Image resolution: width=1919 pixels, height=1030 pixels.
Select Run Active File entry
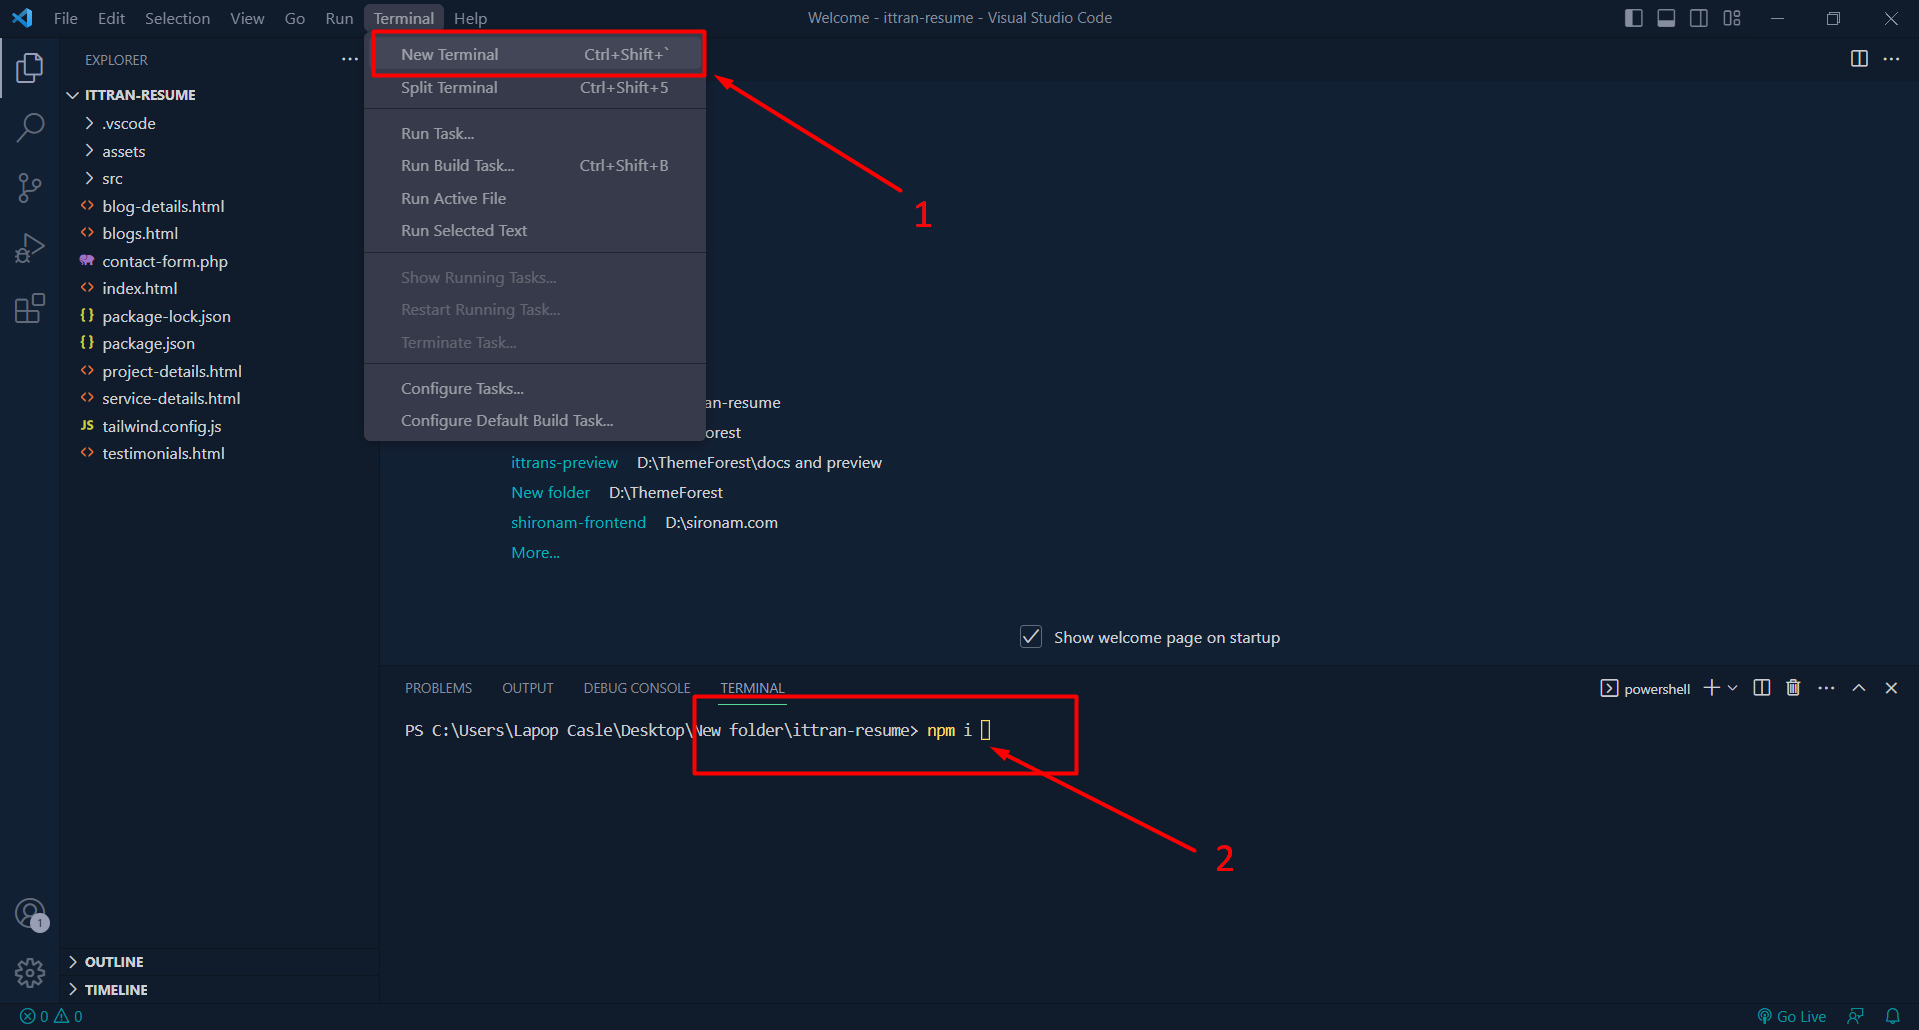coord(535,199)
